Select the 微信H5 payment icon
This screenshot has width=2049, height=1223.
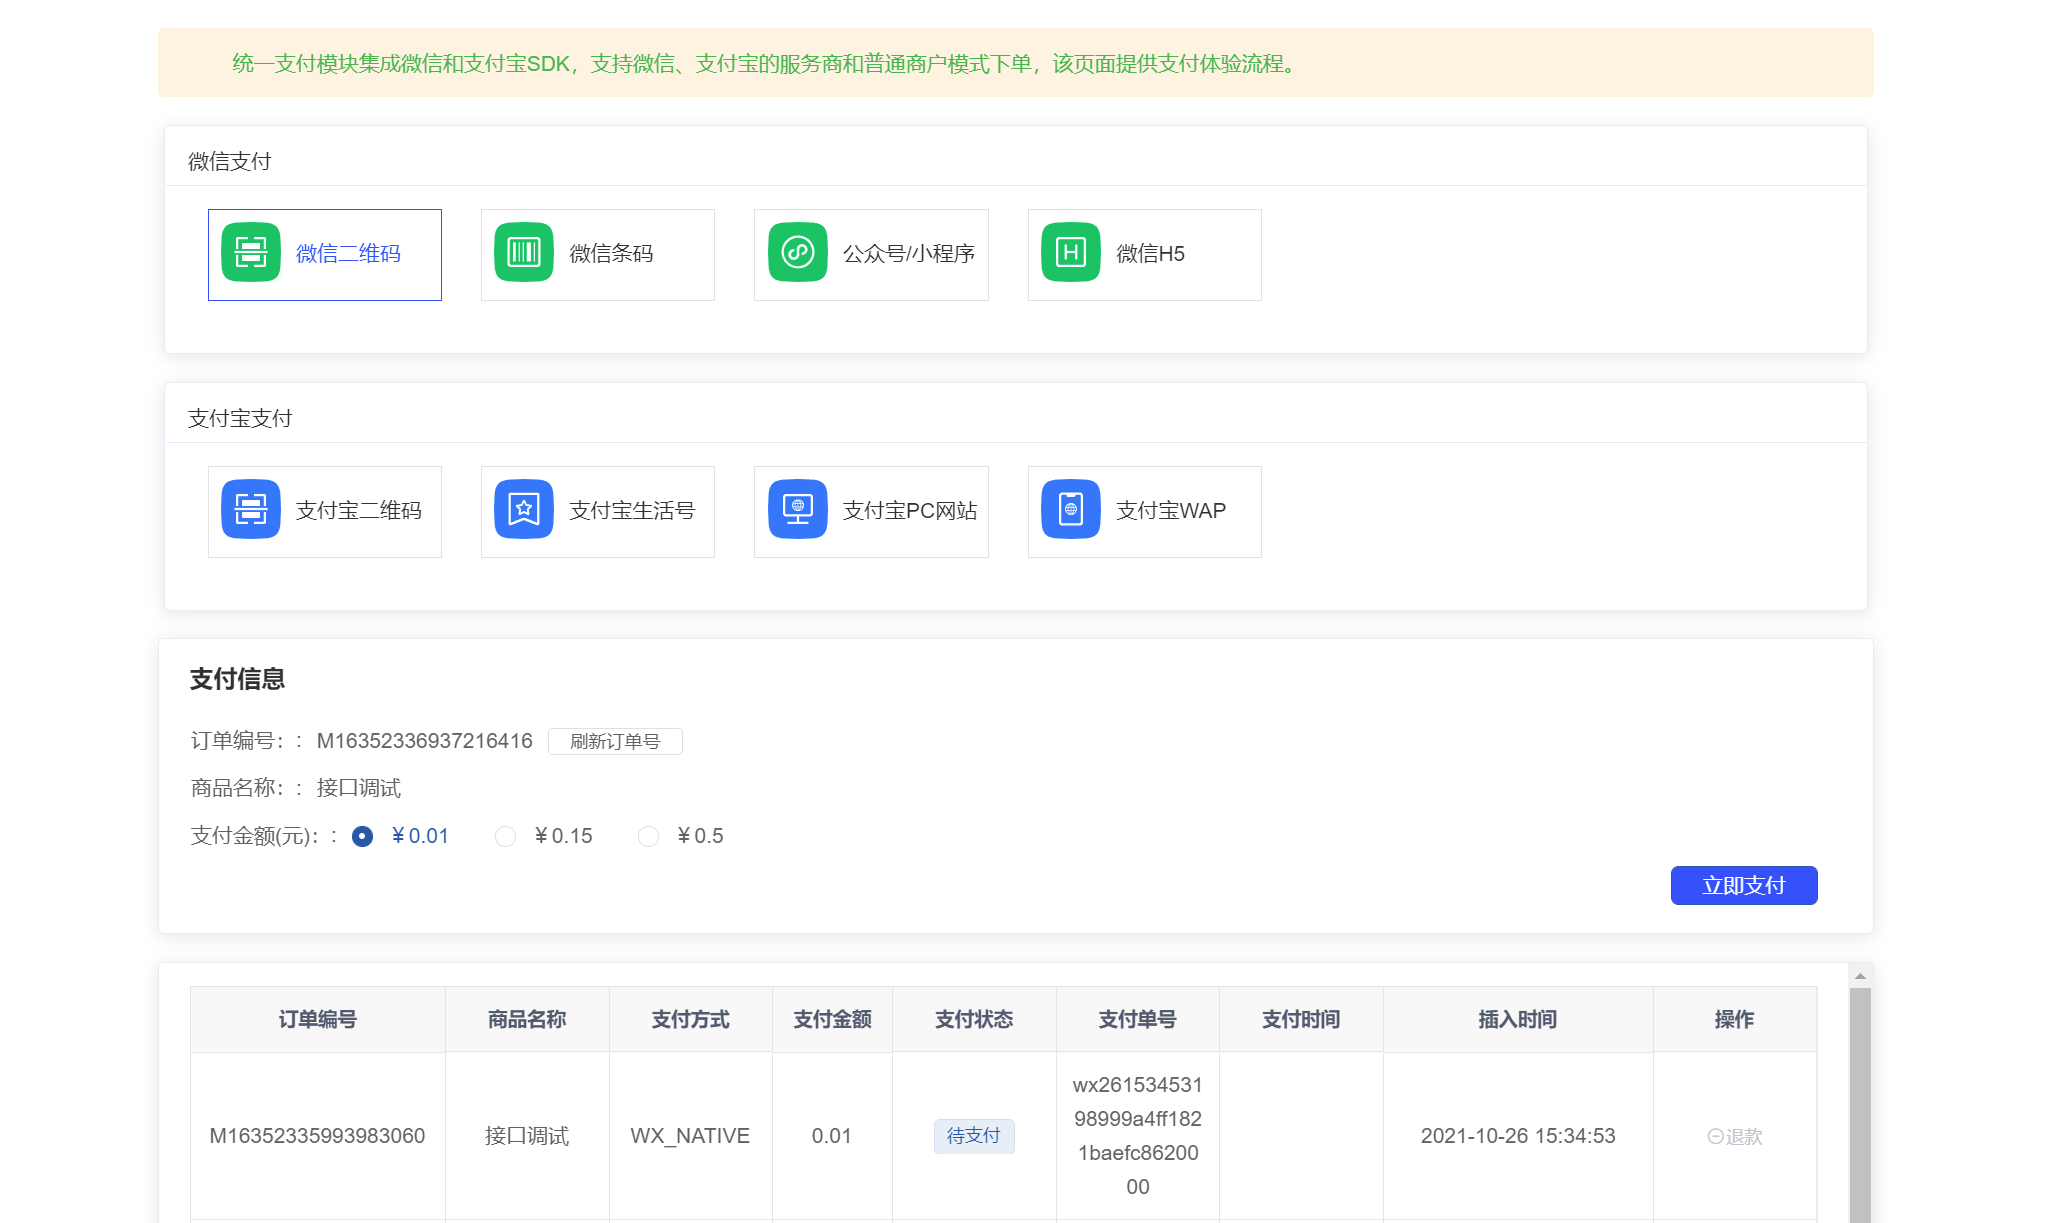point(1070,253)
